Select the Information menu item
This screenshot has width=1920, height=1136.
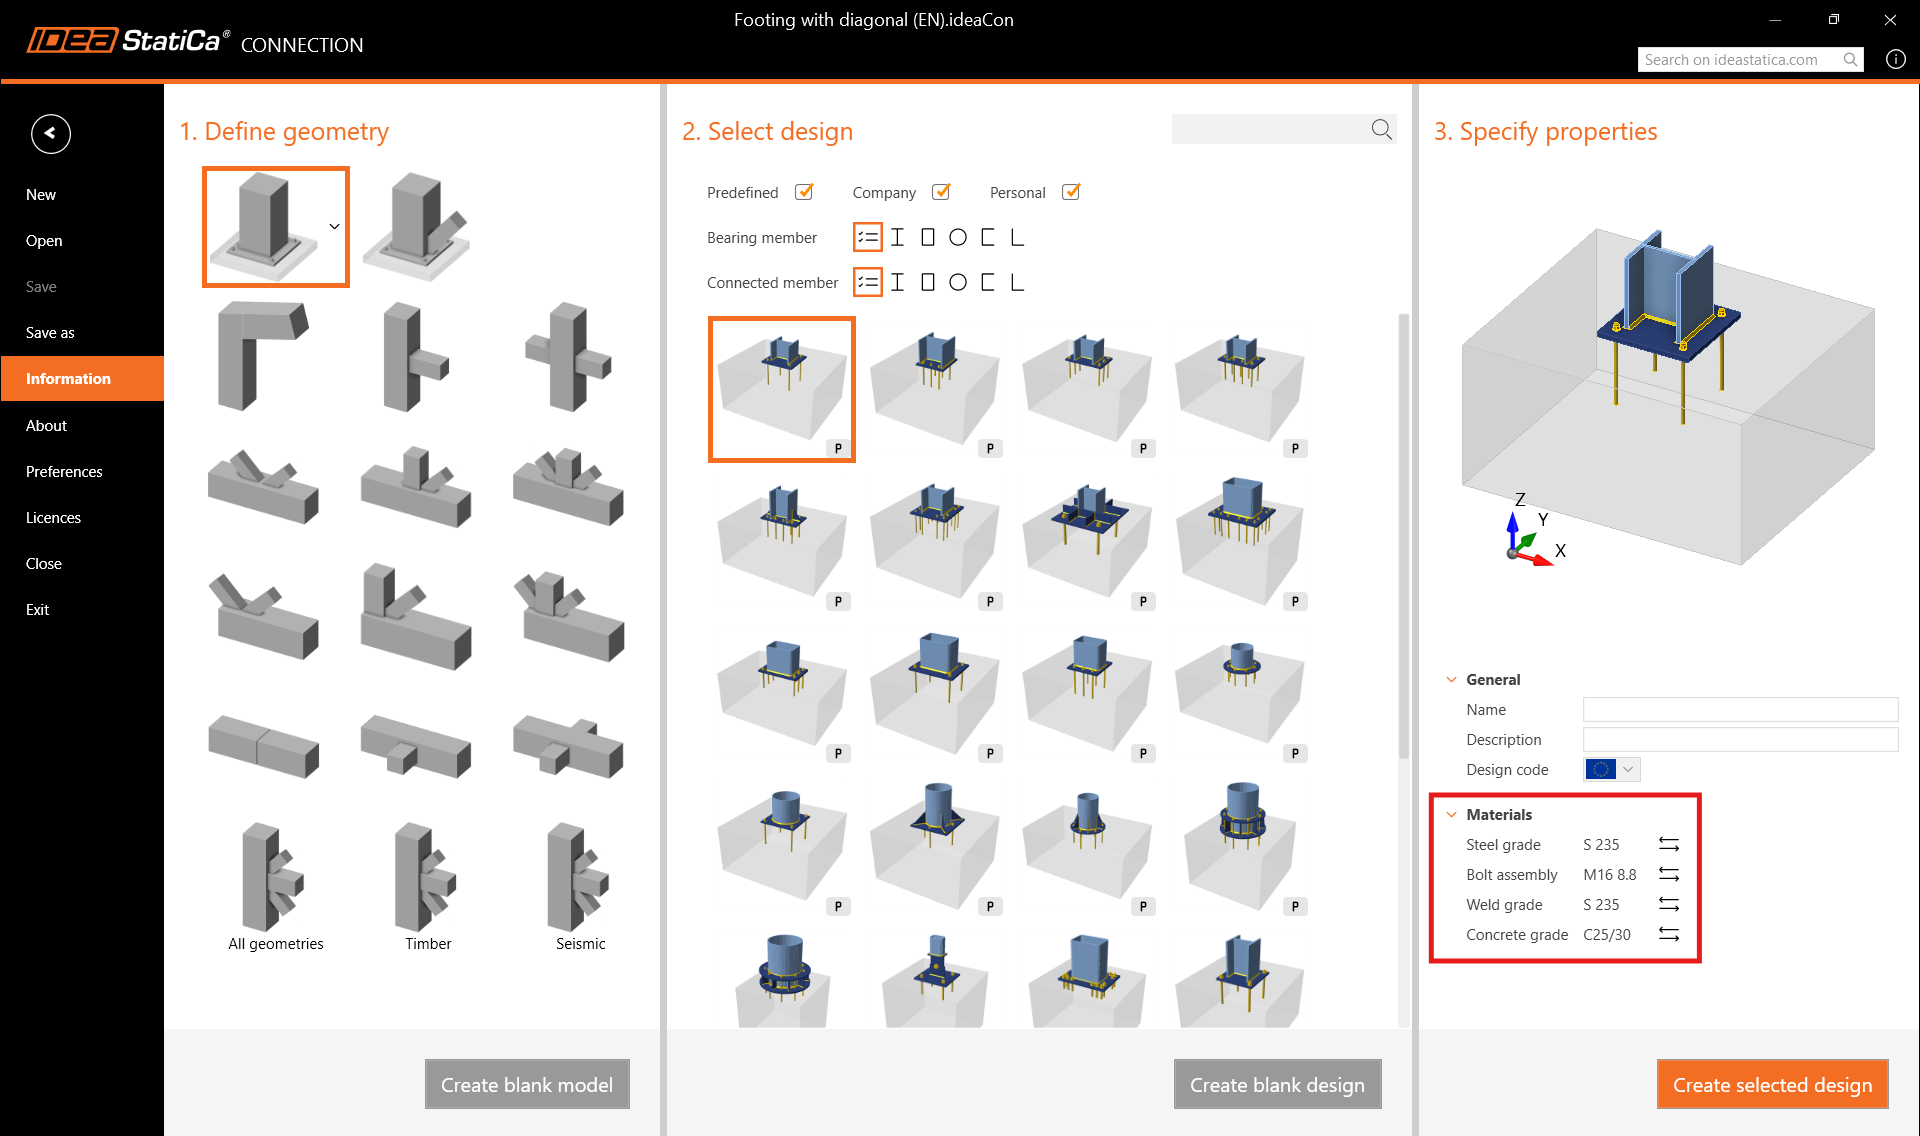click(x=82, y=378)
